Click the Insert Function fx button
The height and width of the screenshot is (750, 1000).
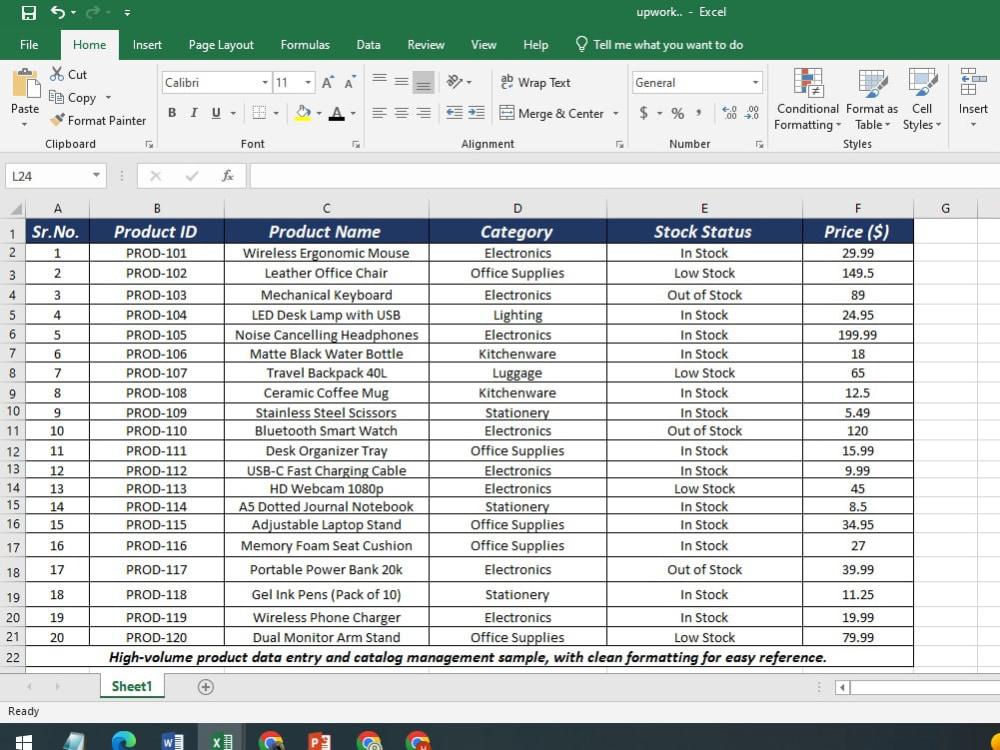228,175
